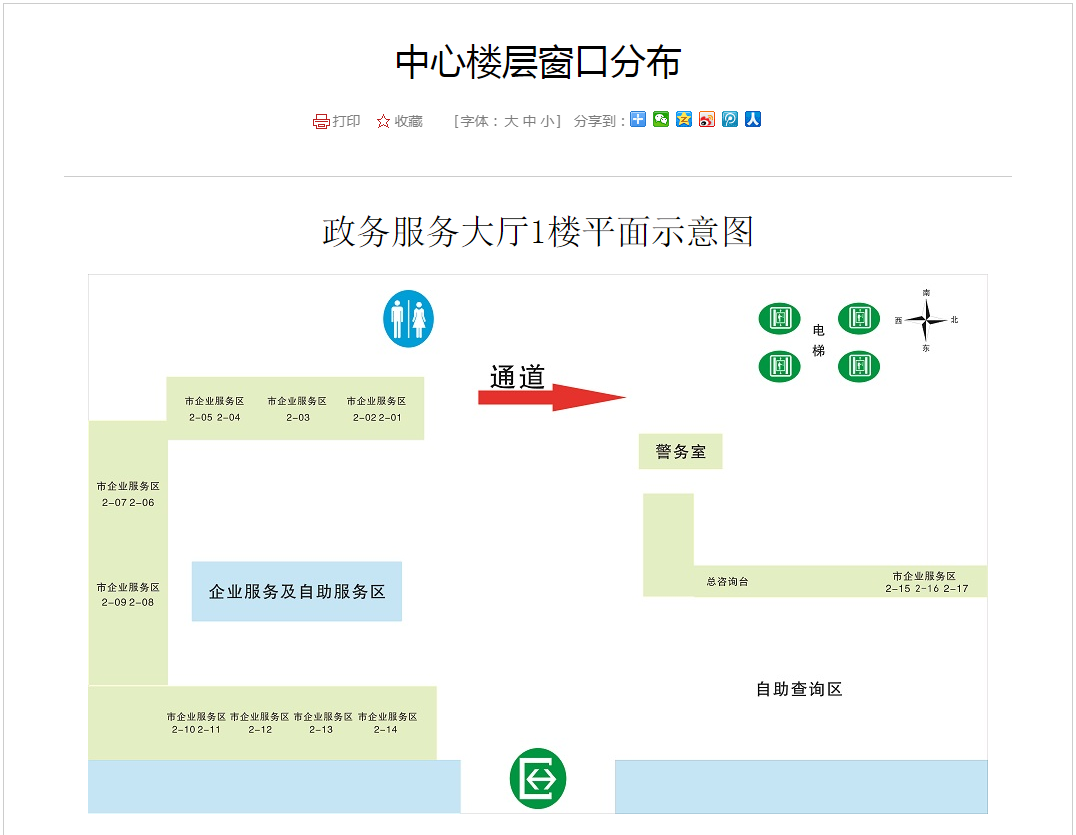Share to Sina Weibo icon

point(707,119)
